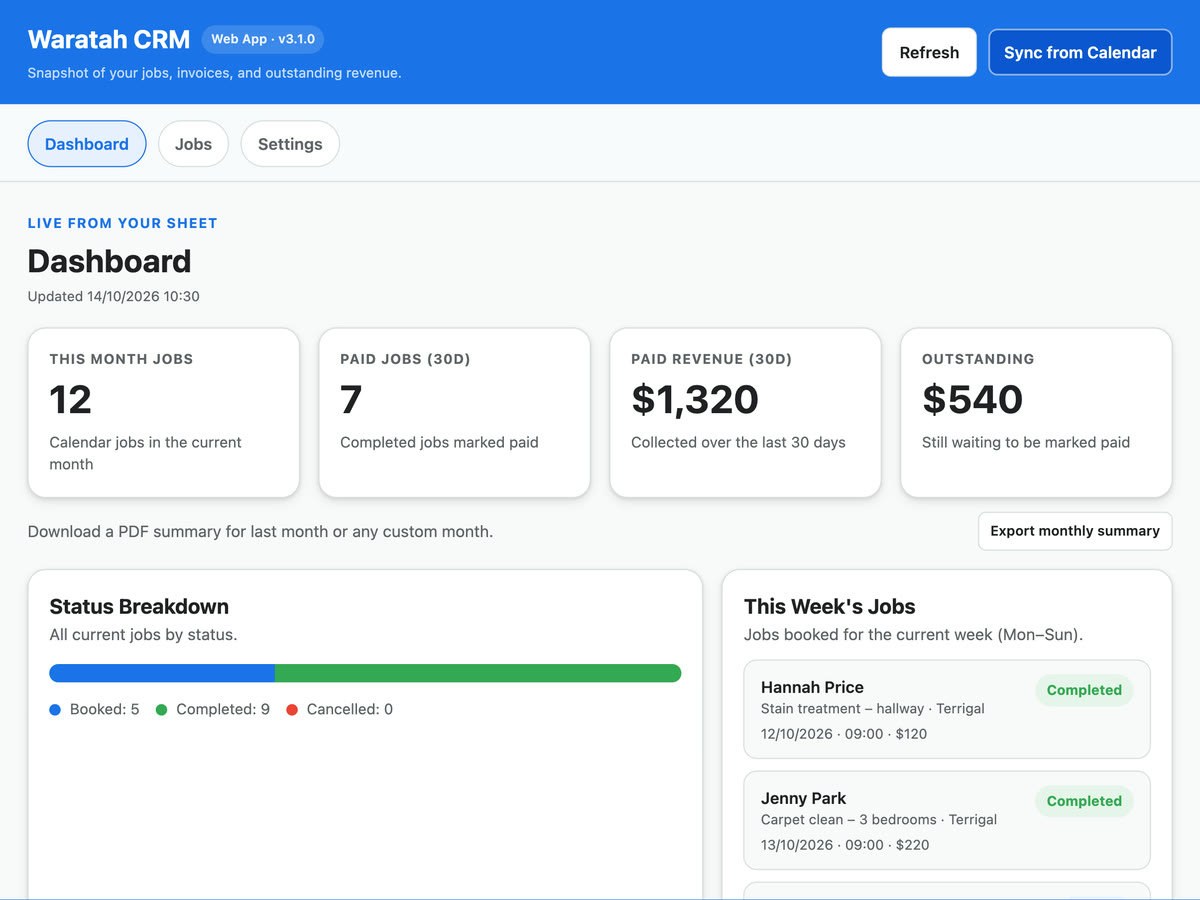Select the This Month Jobs card
This screenshot has width=1200, height=900.
(164, 413)
